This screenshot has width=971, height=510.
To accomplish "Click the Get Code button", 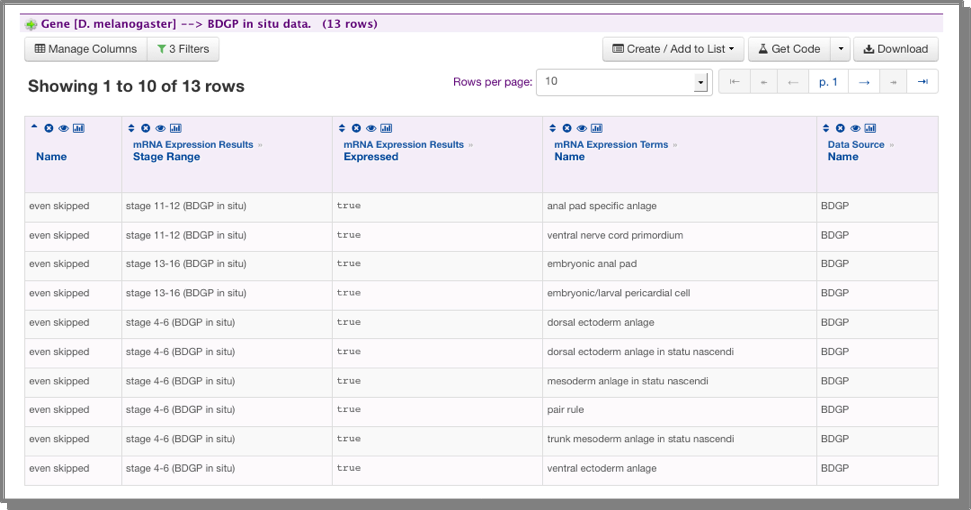I will point(790,49).
